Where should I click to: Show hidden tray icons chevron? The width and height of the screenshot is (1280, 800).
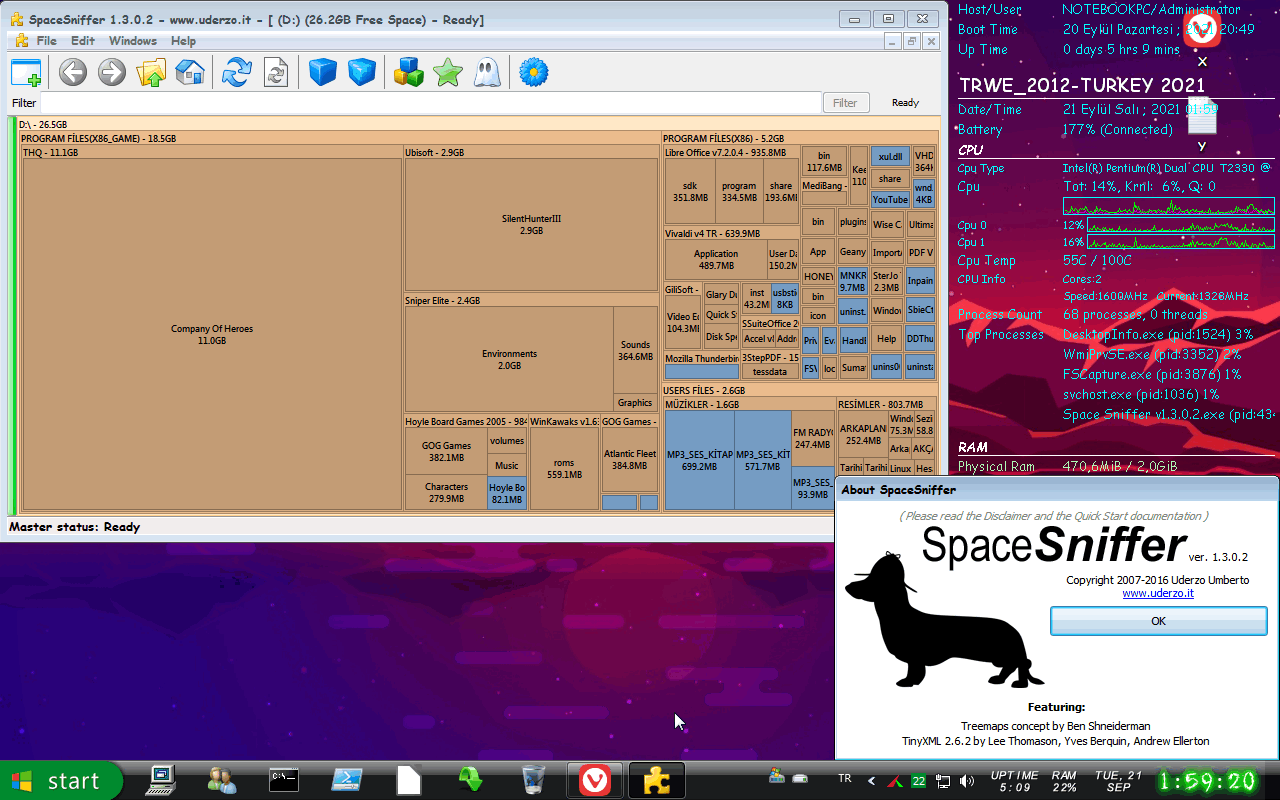pyautogui.click(x=871, y=780)
